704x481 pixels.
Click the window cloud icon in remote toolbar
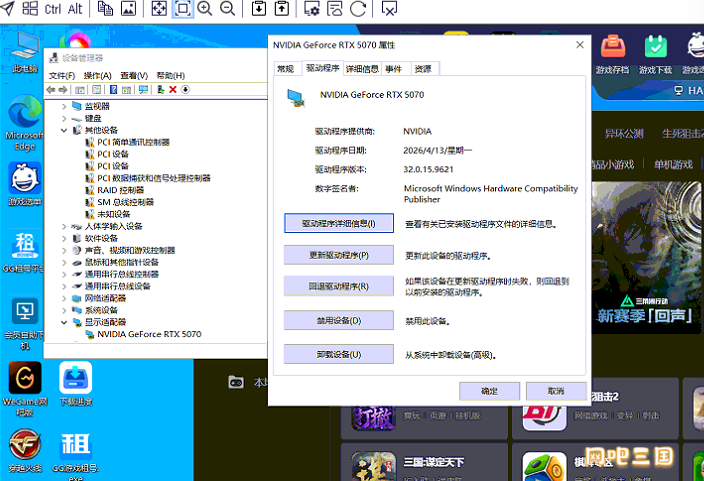point(334,9)
